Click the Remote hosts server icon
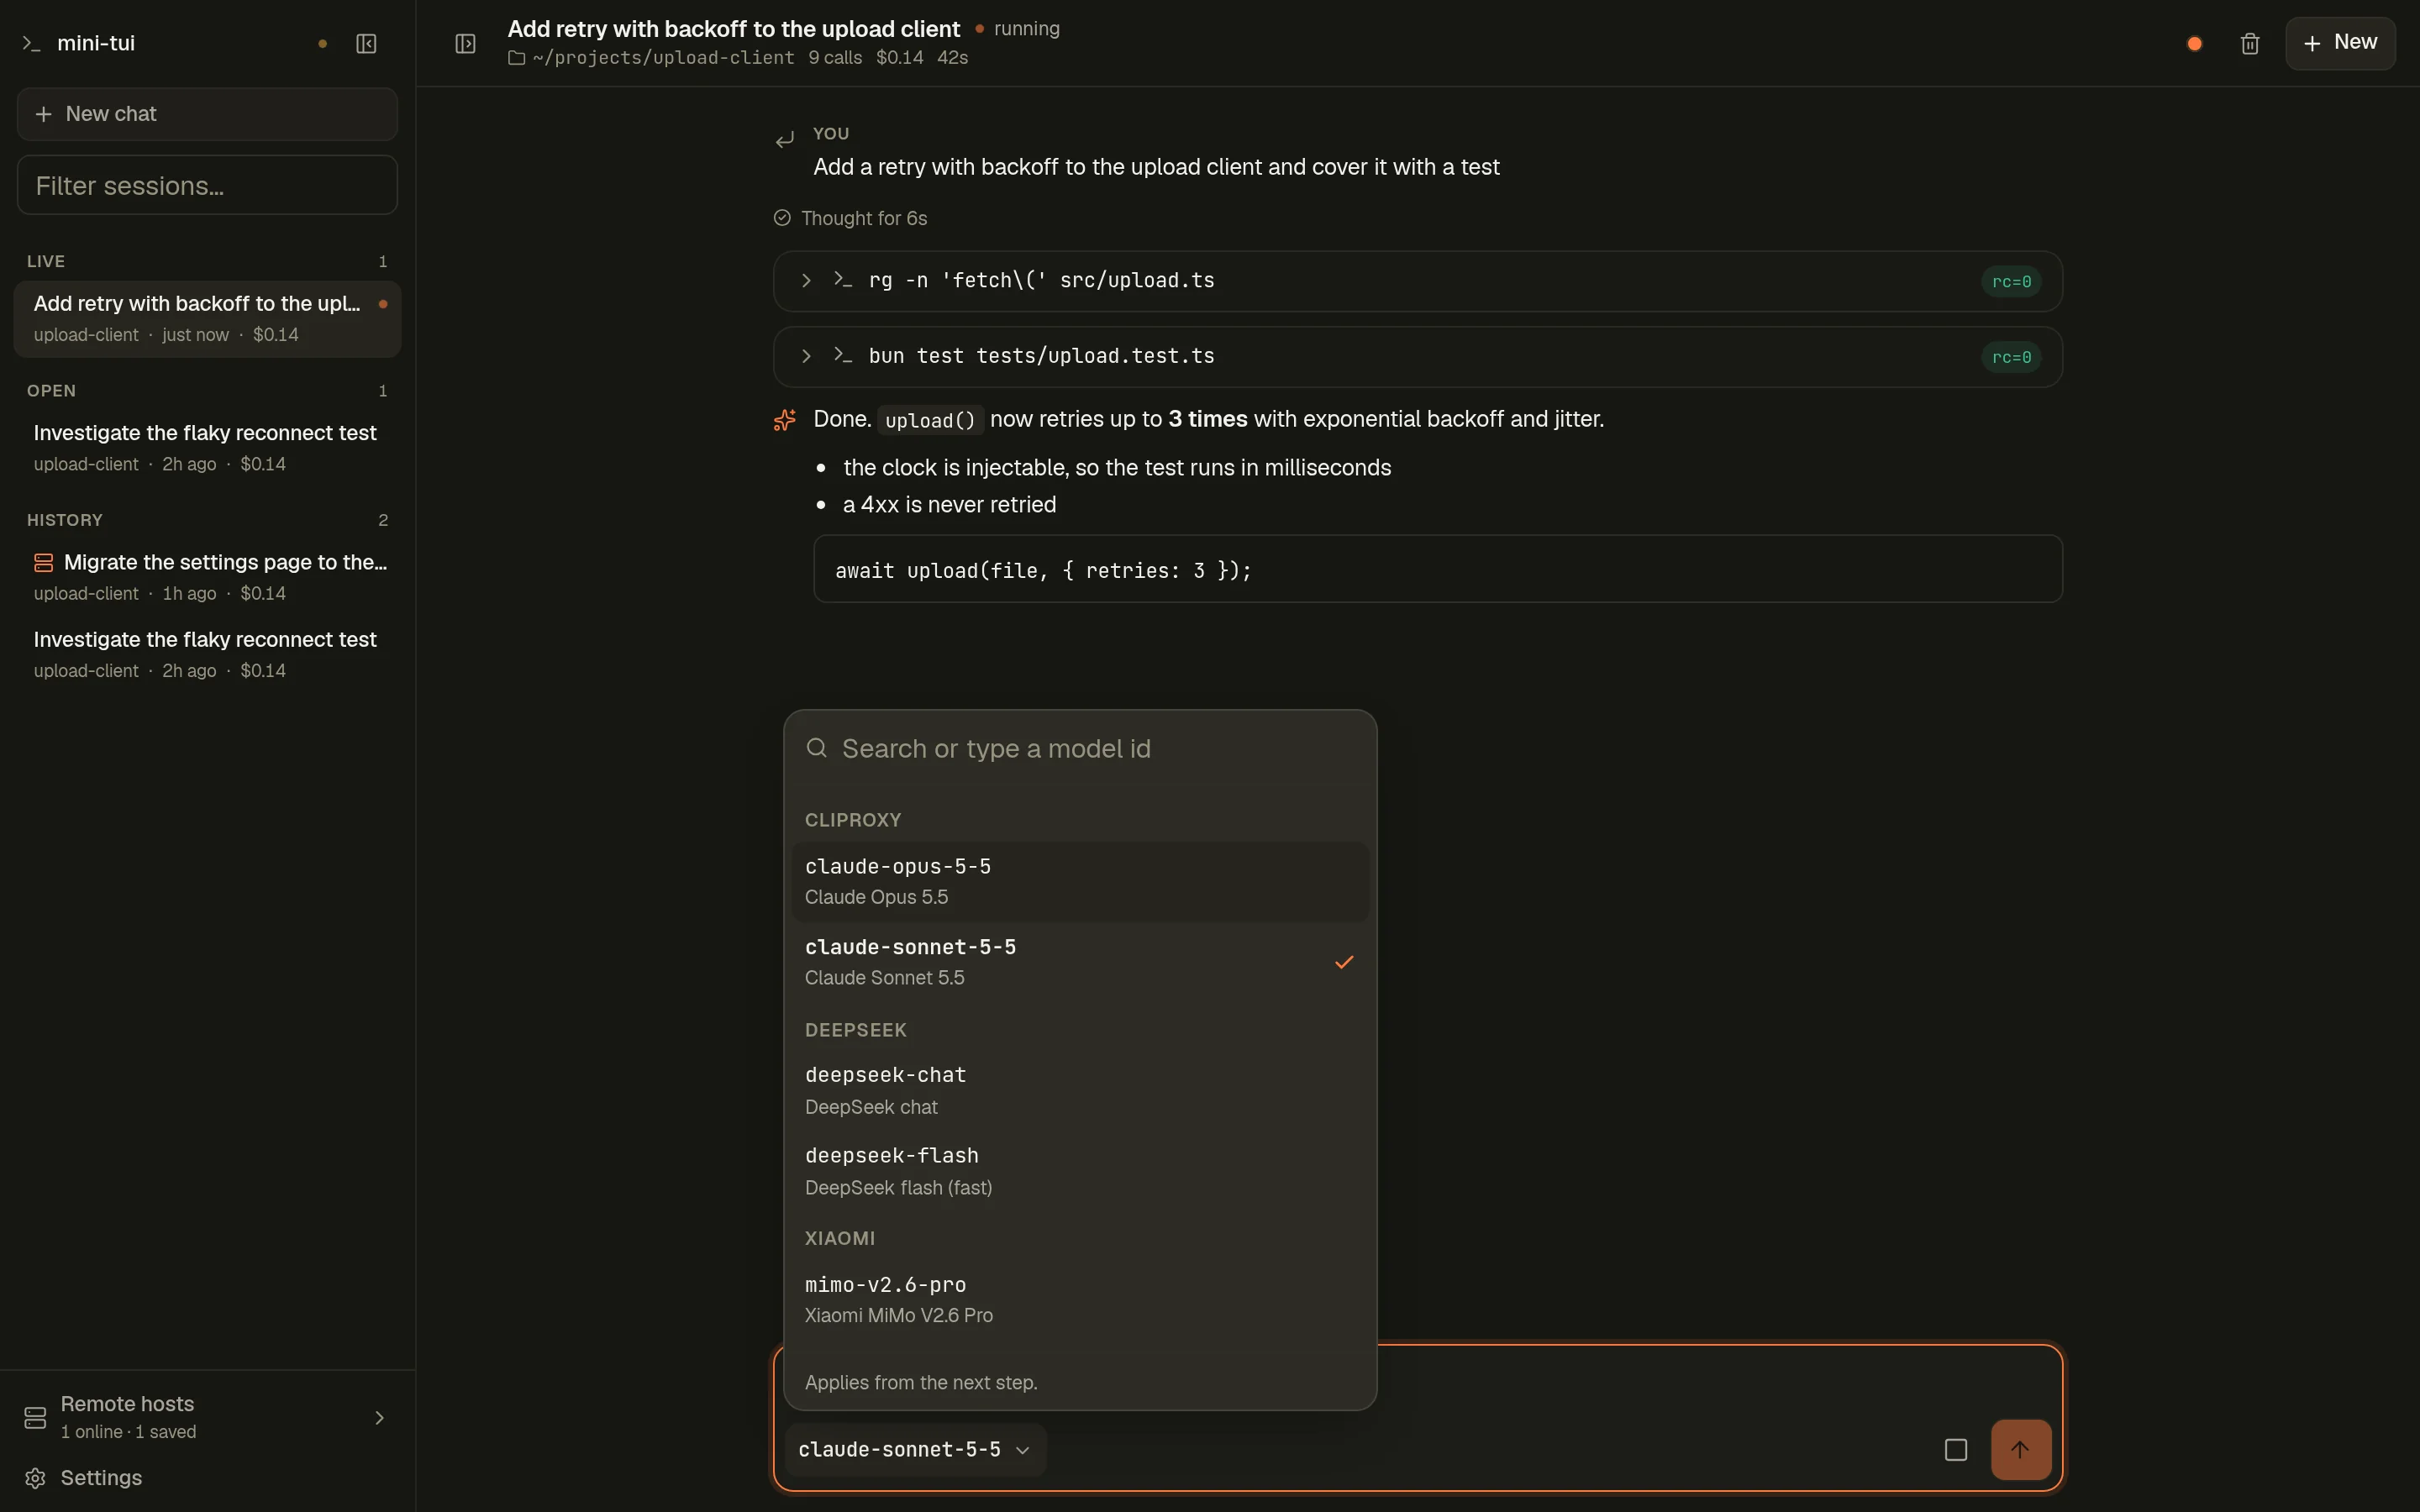The height and width of the screenshot is (1512, 2420). pos(35,1417)
